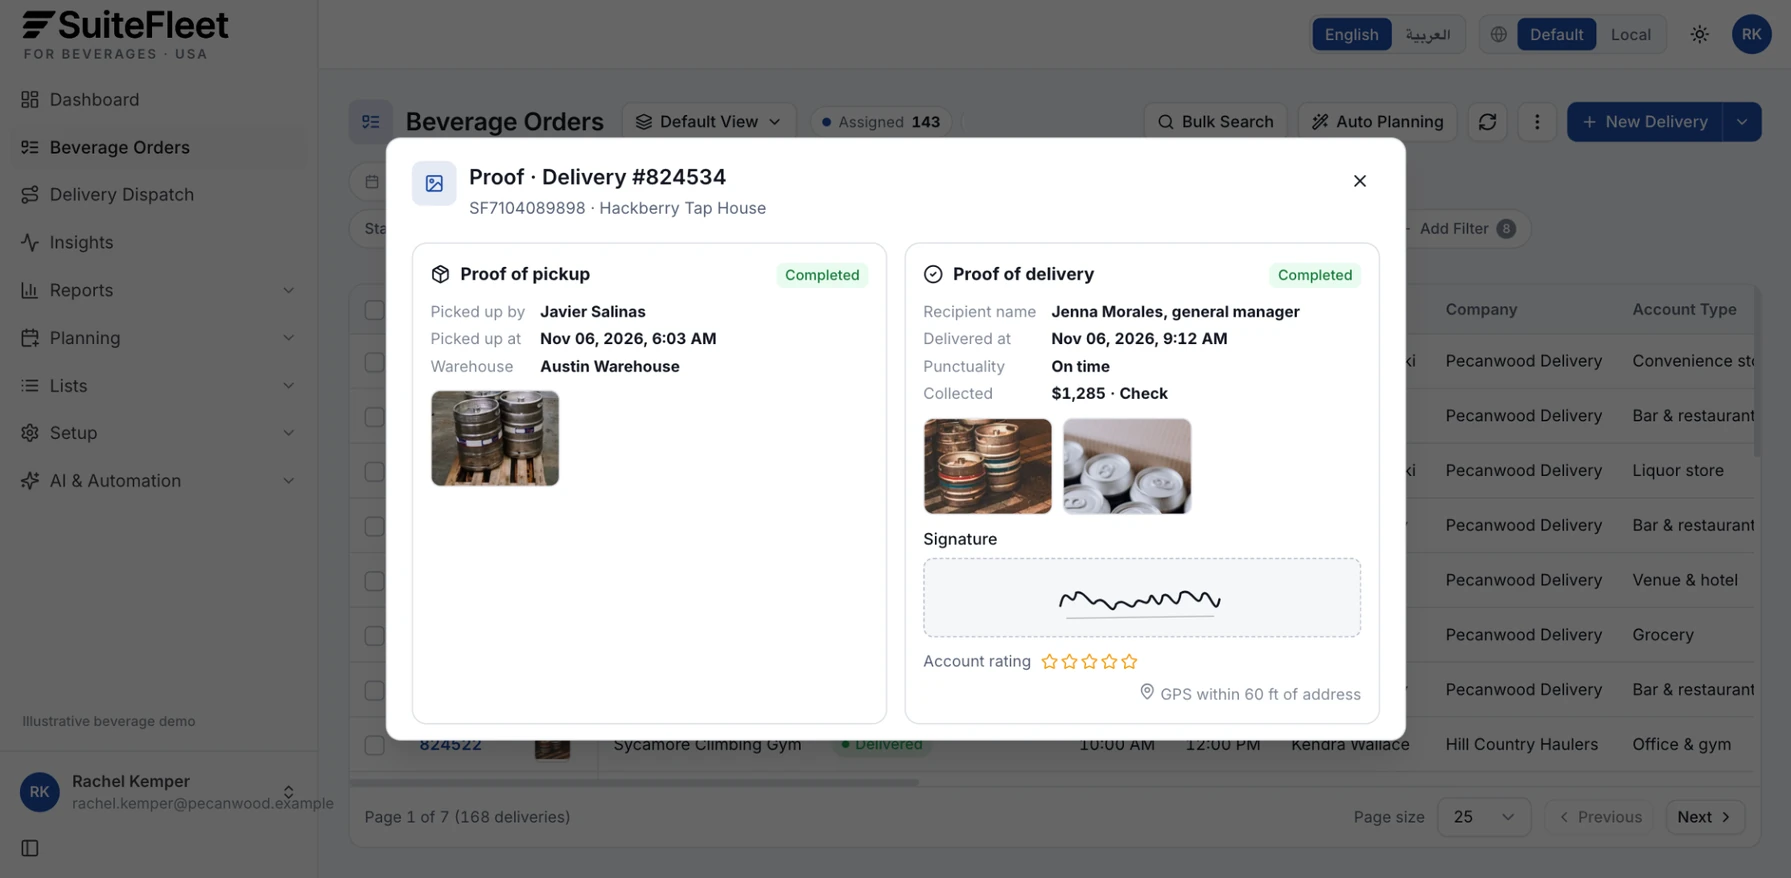Image resolution: width=1791 pixels, height=878 pixels.
Task: Go to Dashboard in sidebar
Action: [160, 99]
